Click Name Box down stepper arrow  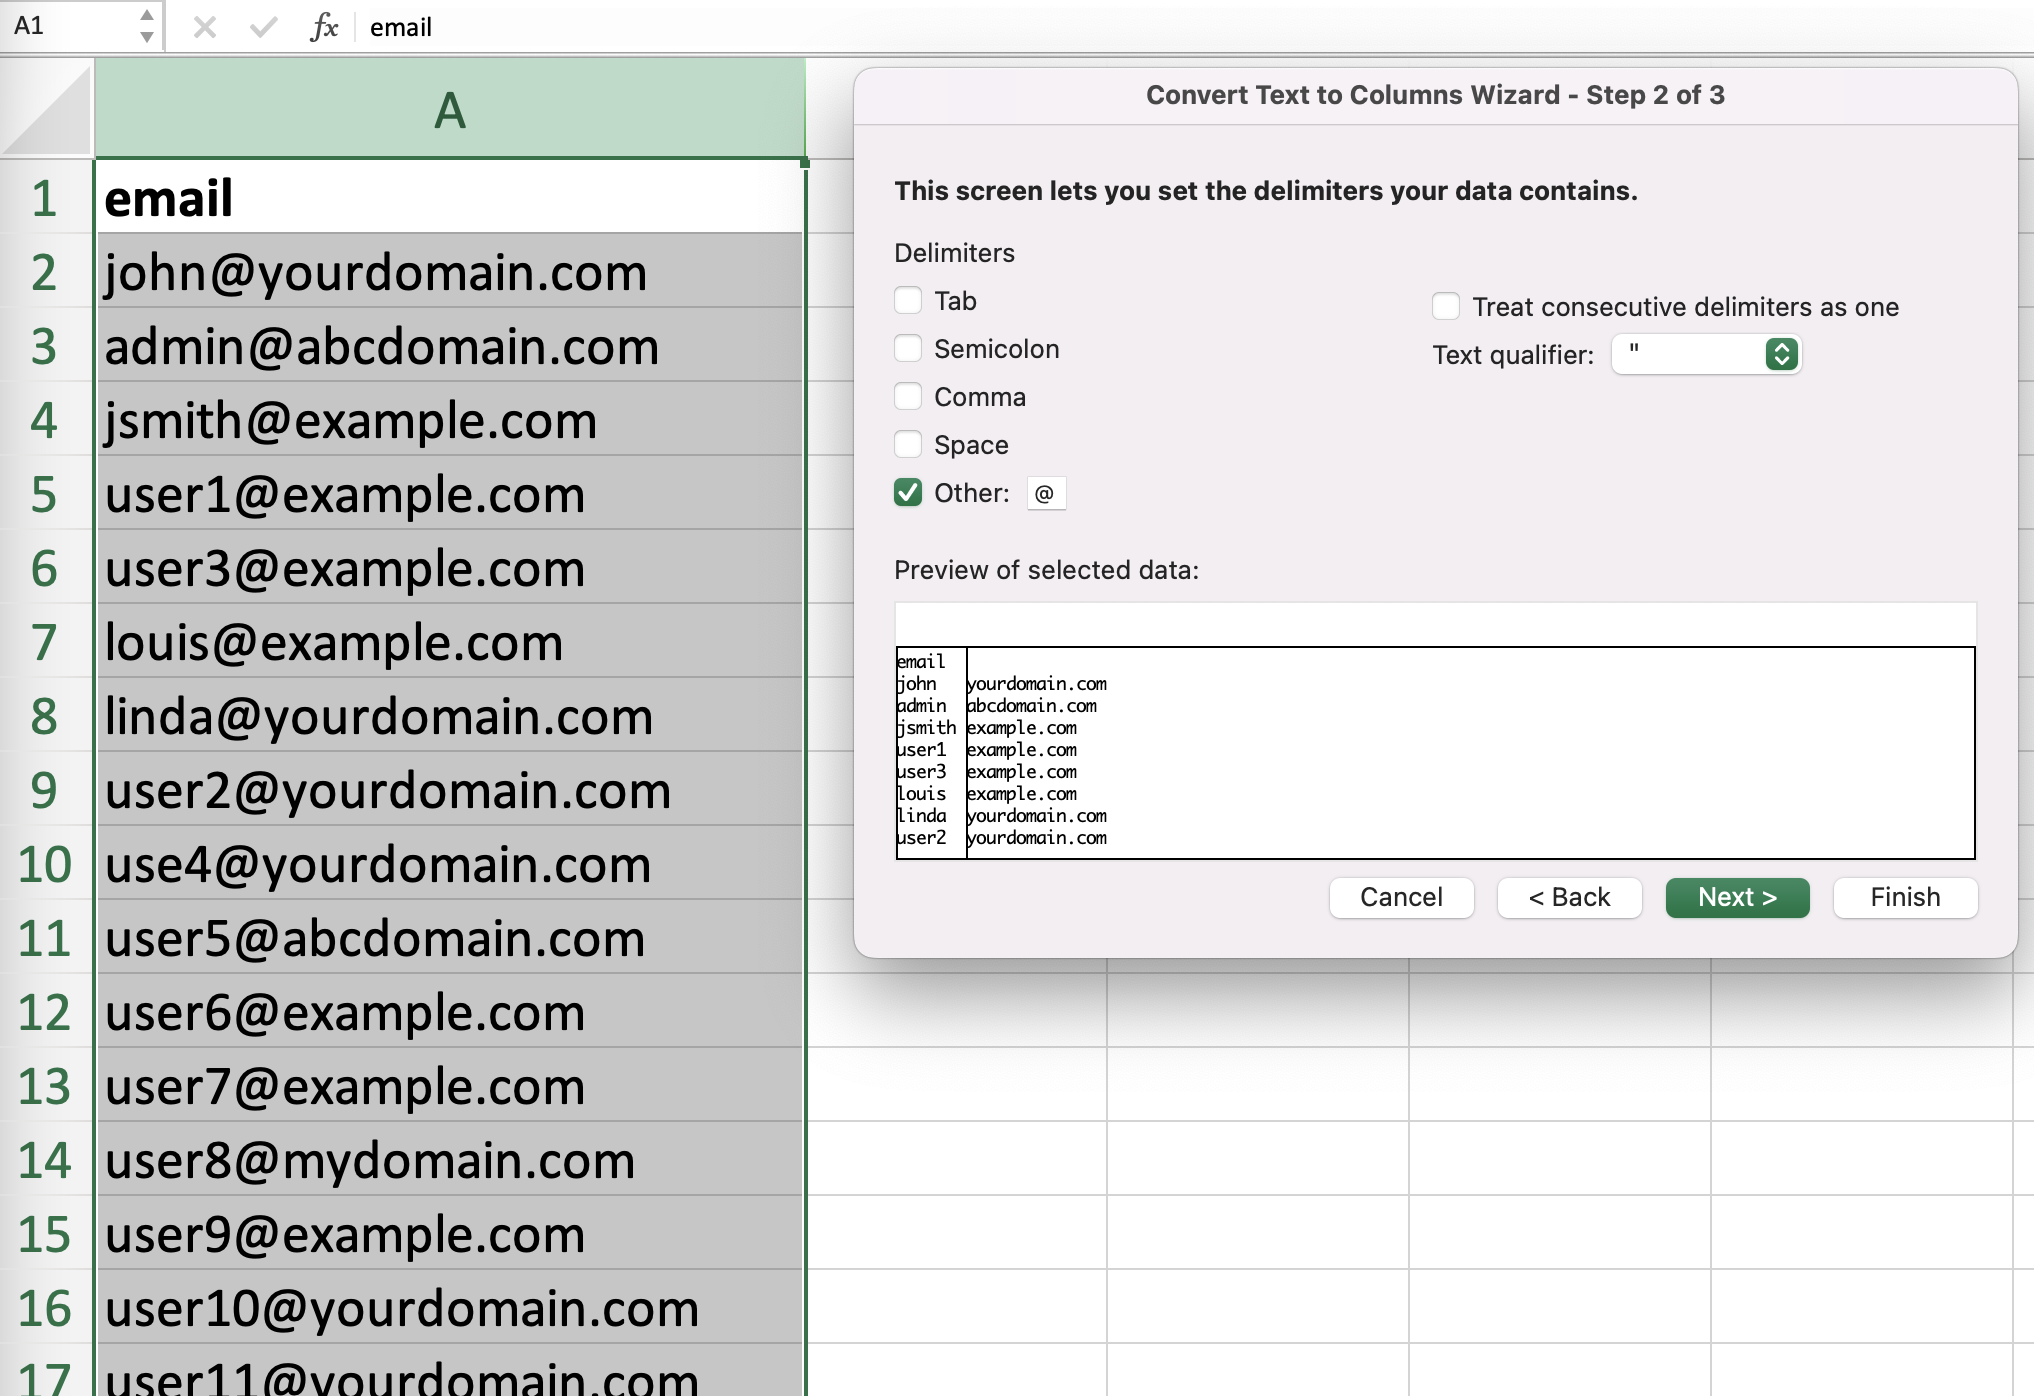pyautogui.click(x=147, y=38)
